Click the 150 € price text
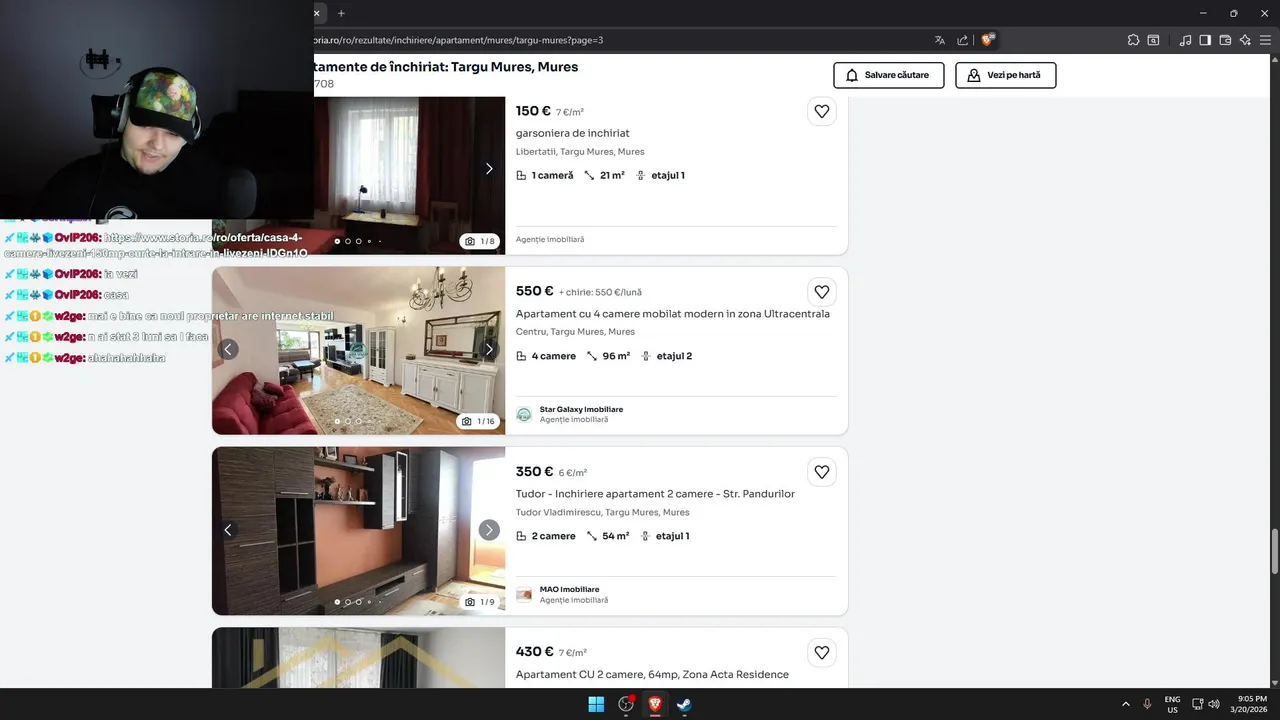 533,111
